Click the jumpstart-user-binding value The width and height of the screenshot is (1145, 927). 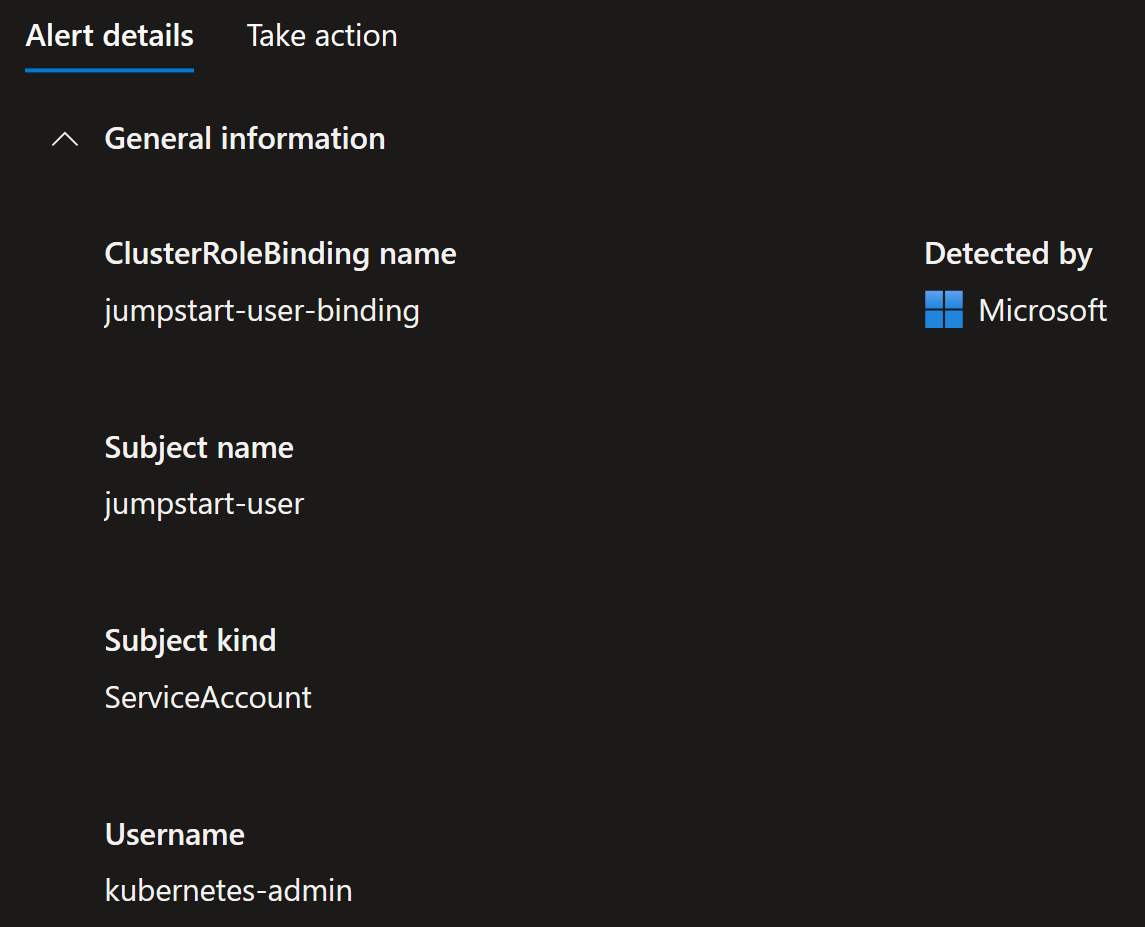tap(262, 311)
